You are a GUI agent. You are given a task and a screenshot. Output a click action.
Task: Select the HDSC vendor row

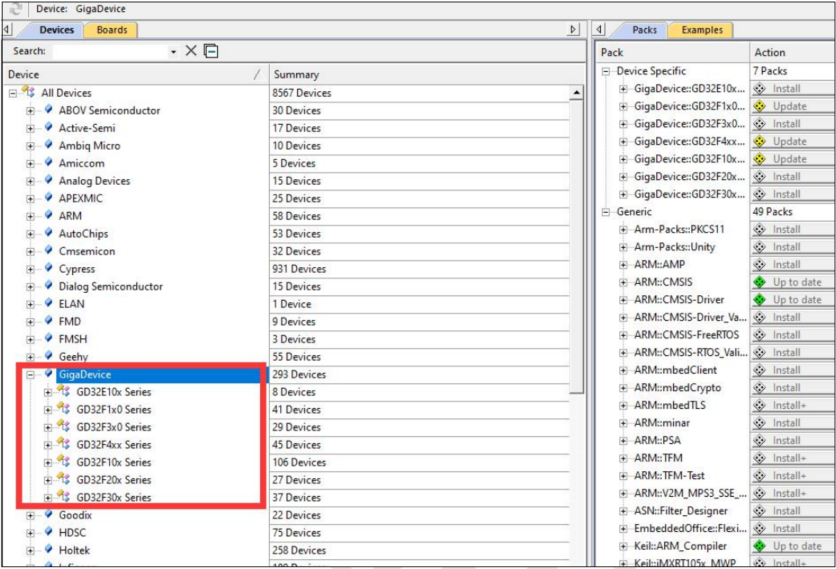coord(72,533)
